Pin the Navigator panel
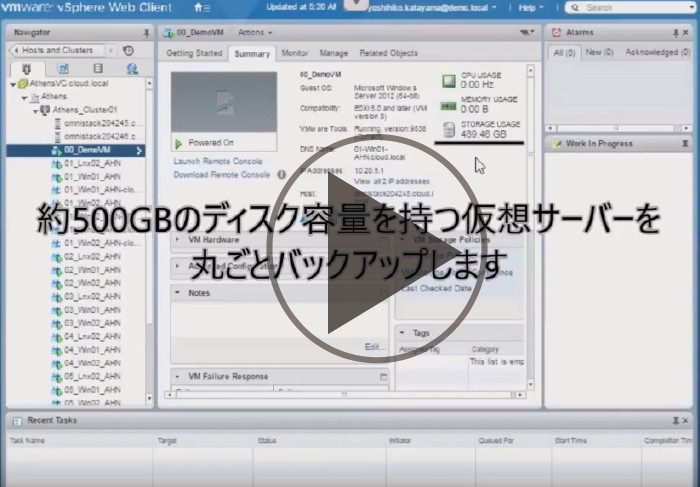Screen dimensions: 700x487 coord(146,33)
